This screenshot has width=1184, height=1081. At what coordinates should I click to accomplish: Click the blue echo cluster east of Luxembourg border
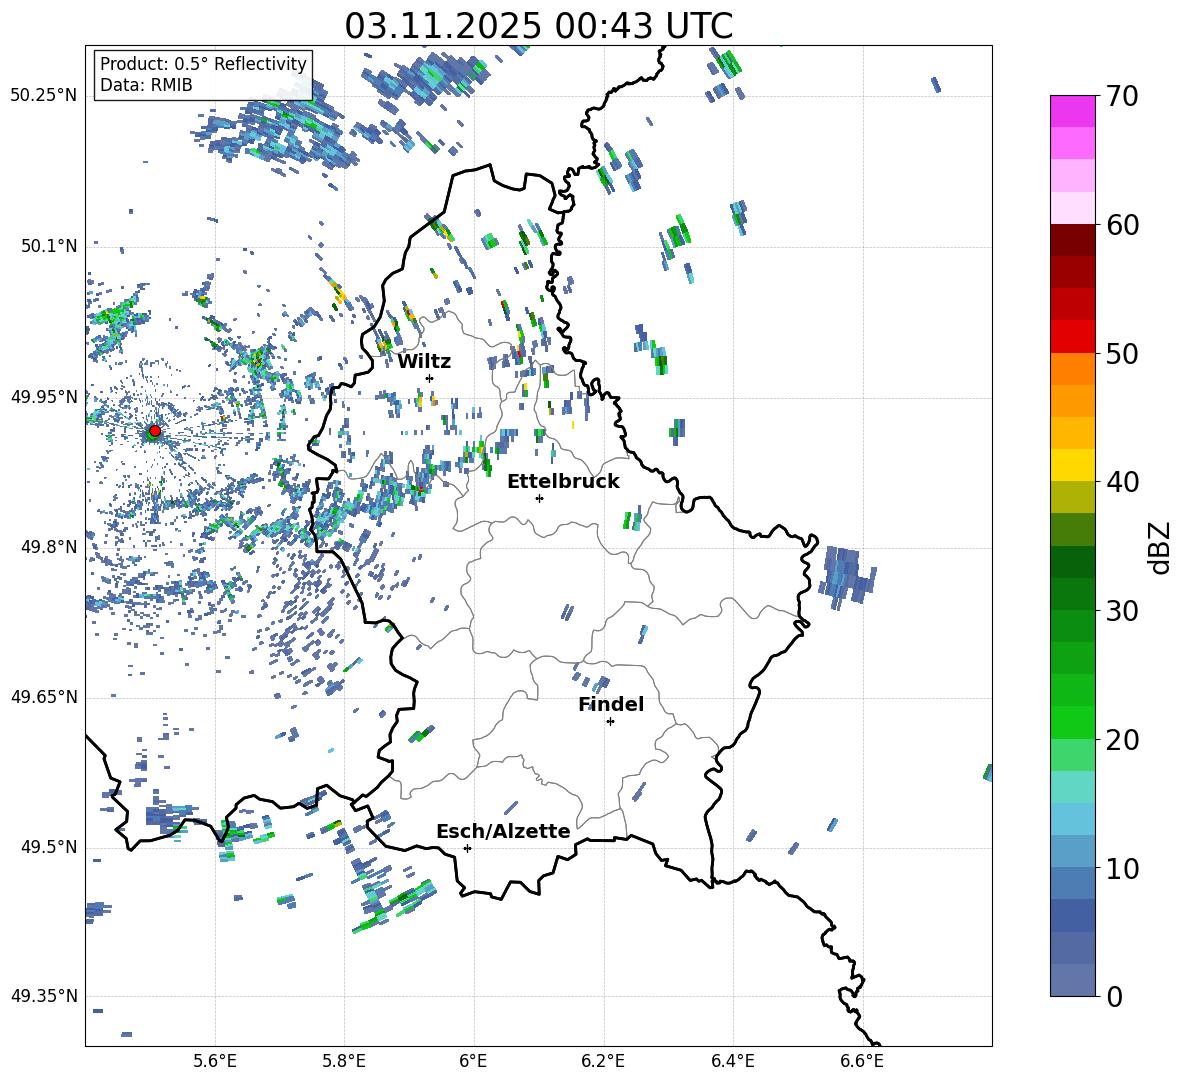(847, 577)
